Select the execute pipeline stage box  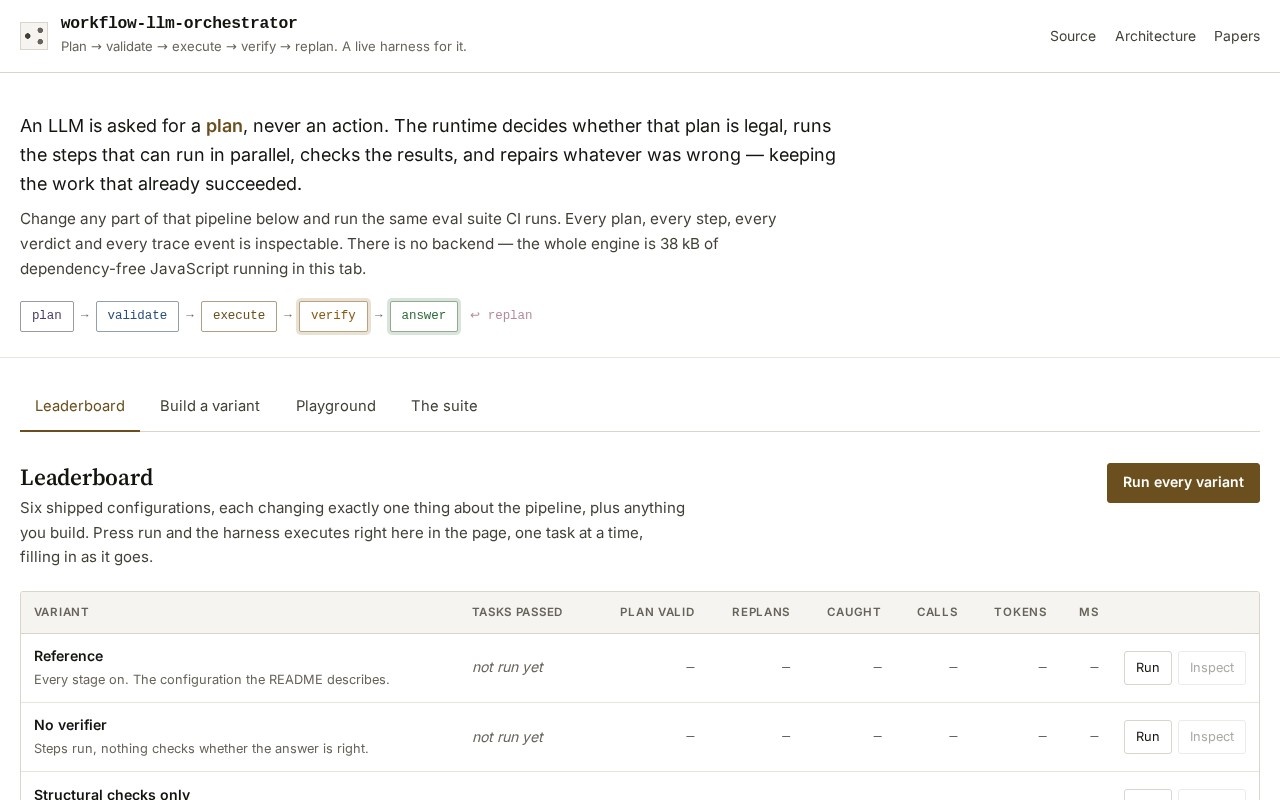(x=239, y=316)
